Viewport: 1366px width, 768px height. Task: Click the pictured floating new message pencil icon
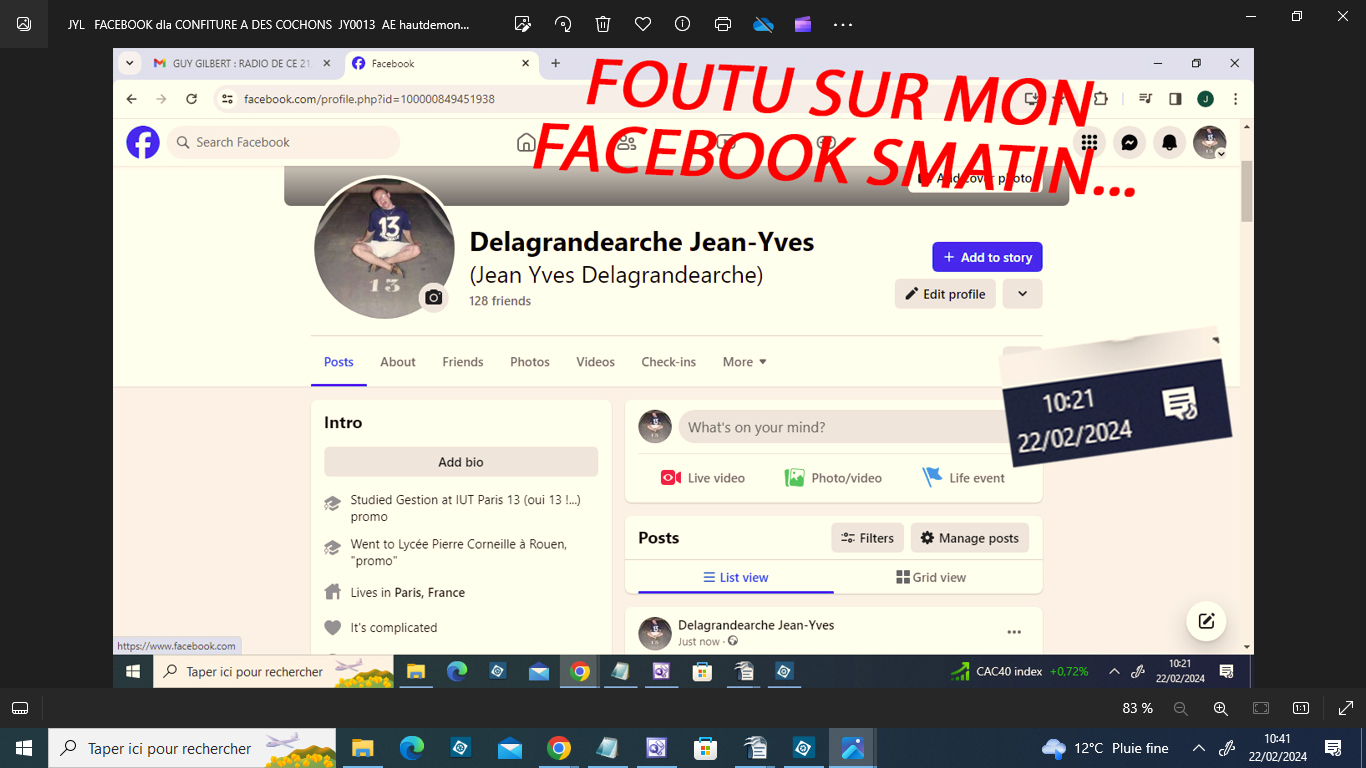[x=1206, y=621]
